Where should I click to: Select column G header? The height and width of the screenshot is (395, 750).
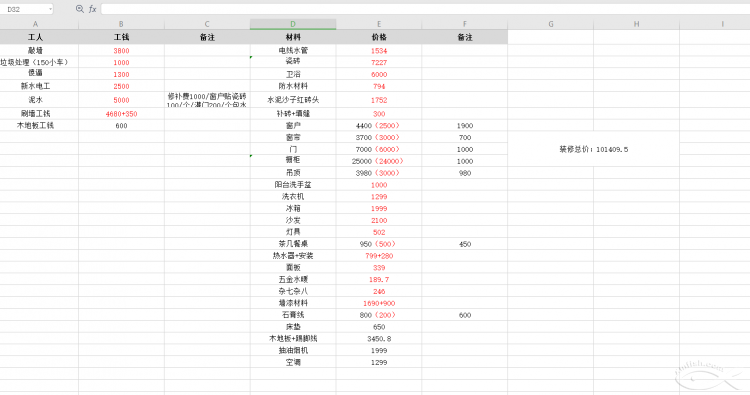pos(551,24)
